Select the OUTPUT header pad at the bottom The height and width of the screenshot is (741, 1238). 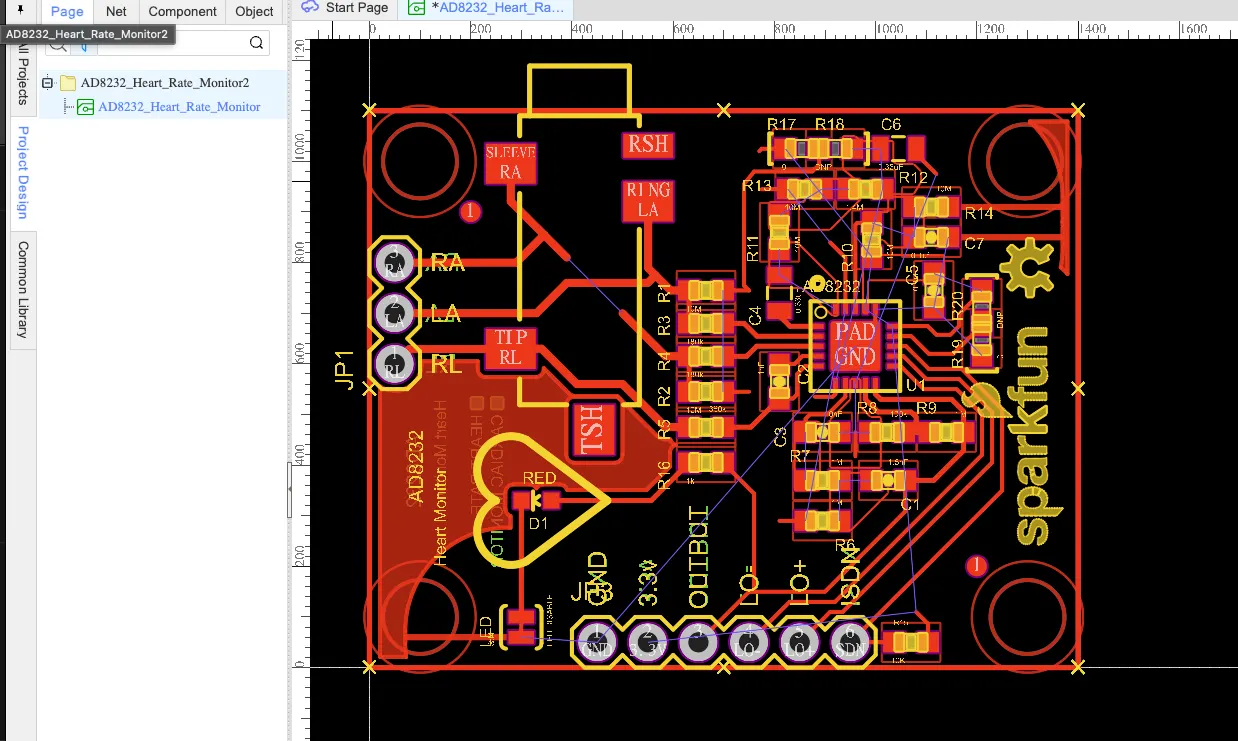699,641
